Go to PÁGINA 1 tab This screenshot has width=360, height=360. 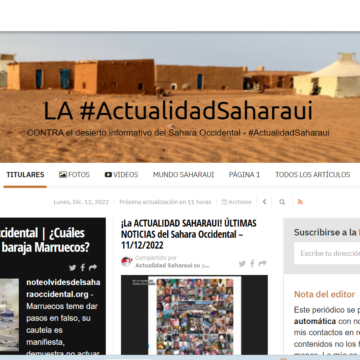click(244, 175)
